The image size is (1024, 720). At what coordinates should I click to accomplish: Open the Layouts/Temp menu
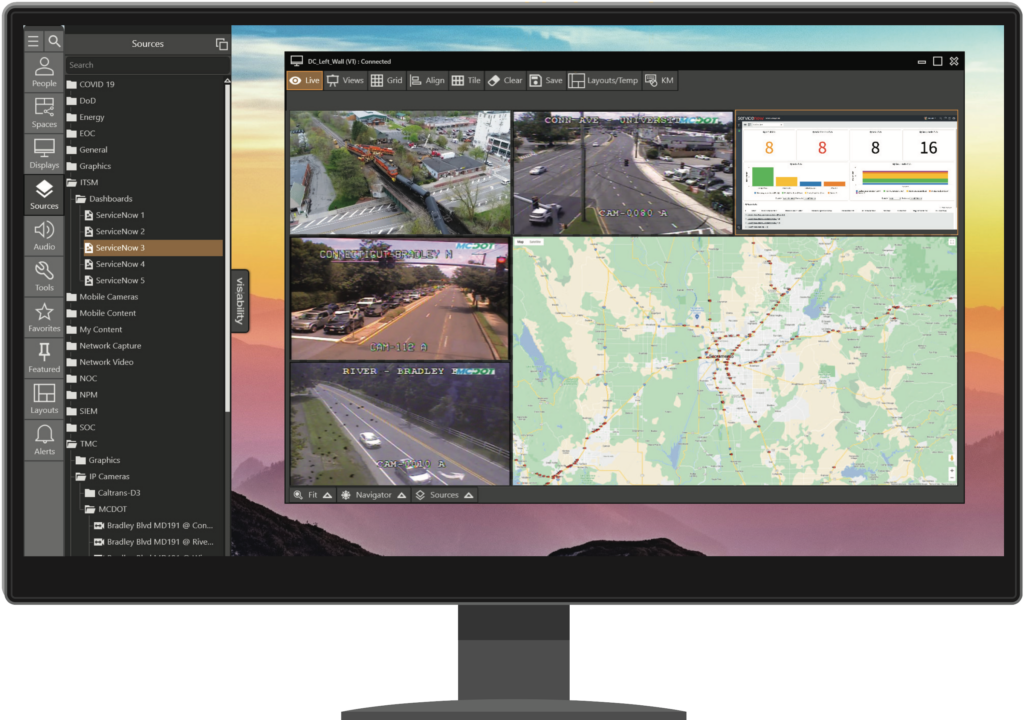tap(603, 81)
